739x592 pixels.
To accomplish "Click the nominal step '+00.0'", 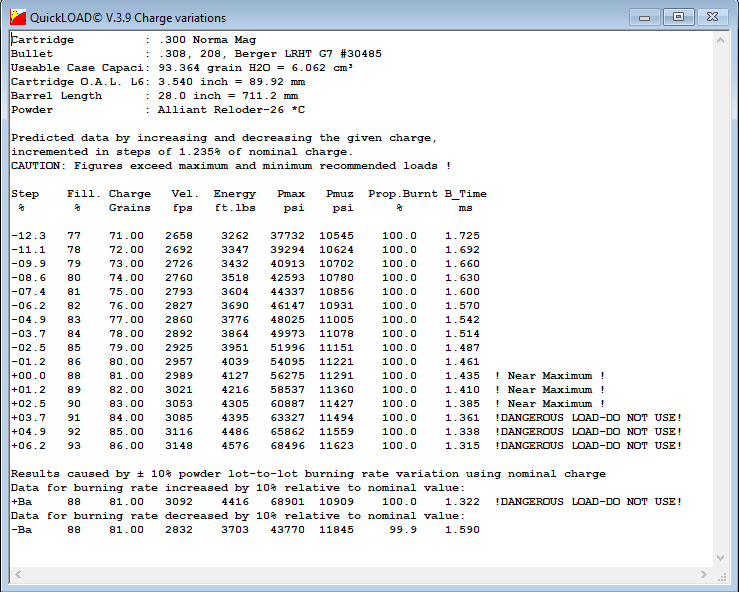I will tap(28, 376).
